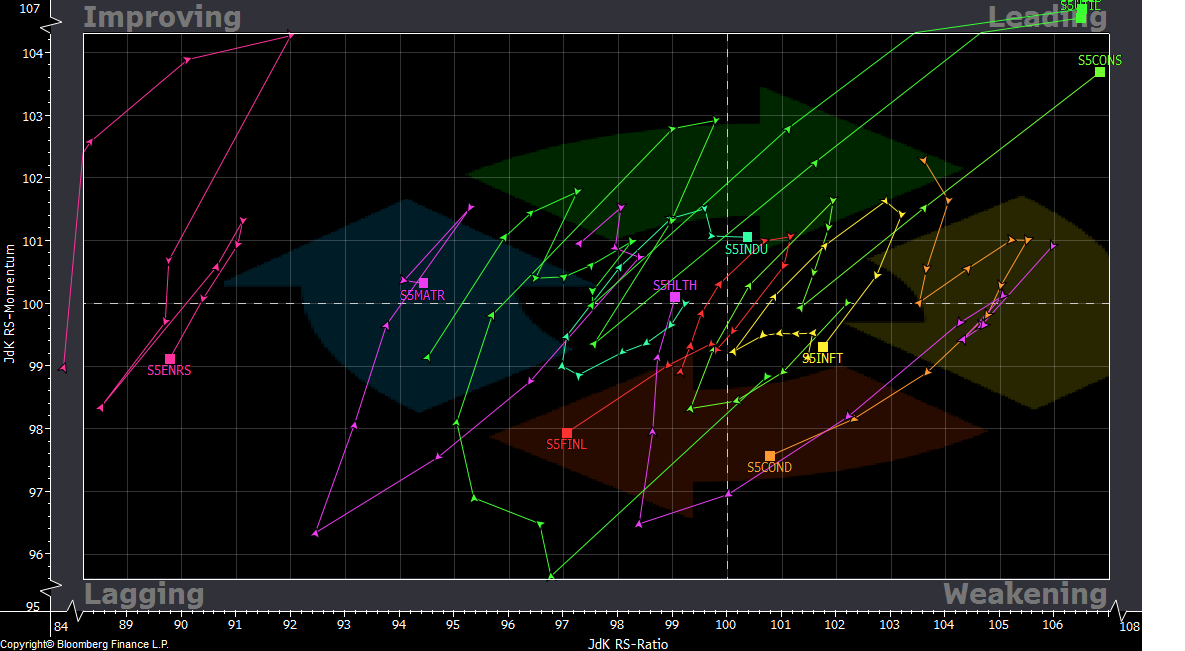Click the Lagging quadrant label
Screen dimensions: 1185x651
145,594
